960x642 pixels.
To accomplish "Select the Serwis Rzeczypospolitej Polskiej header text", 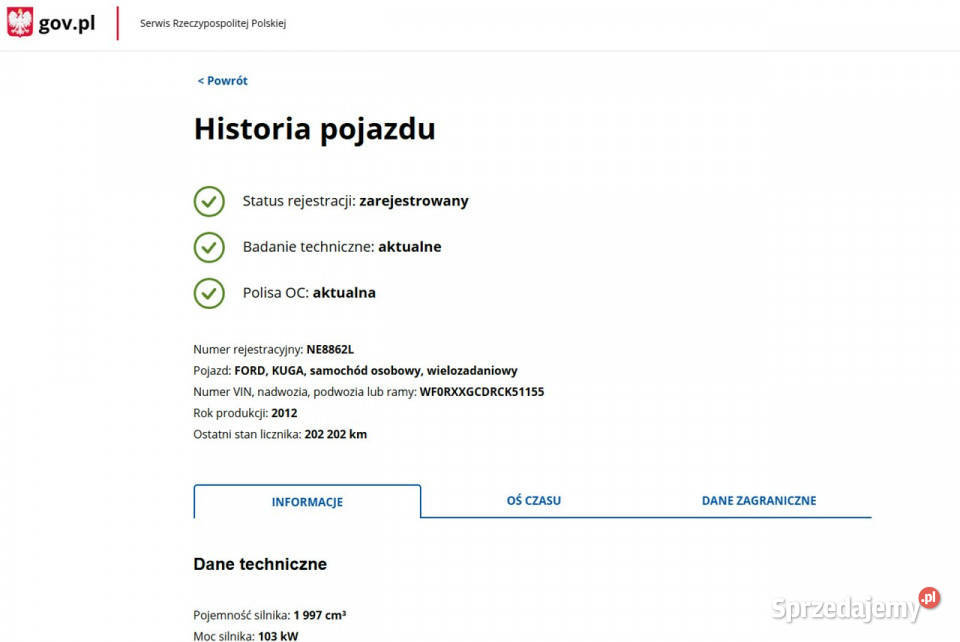I will [212, 22].
